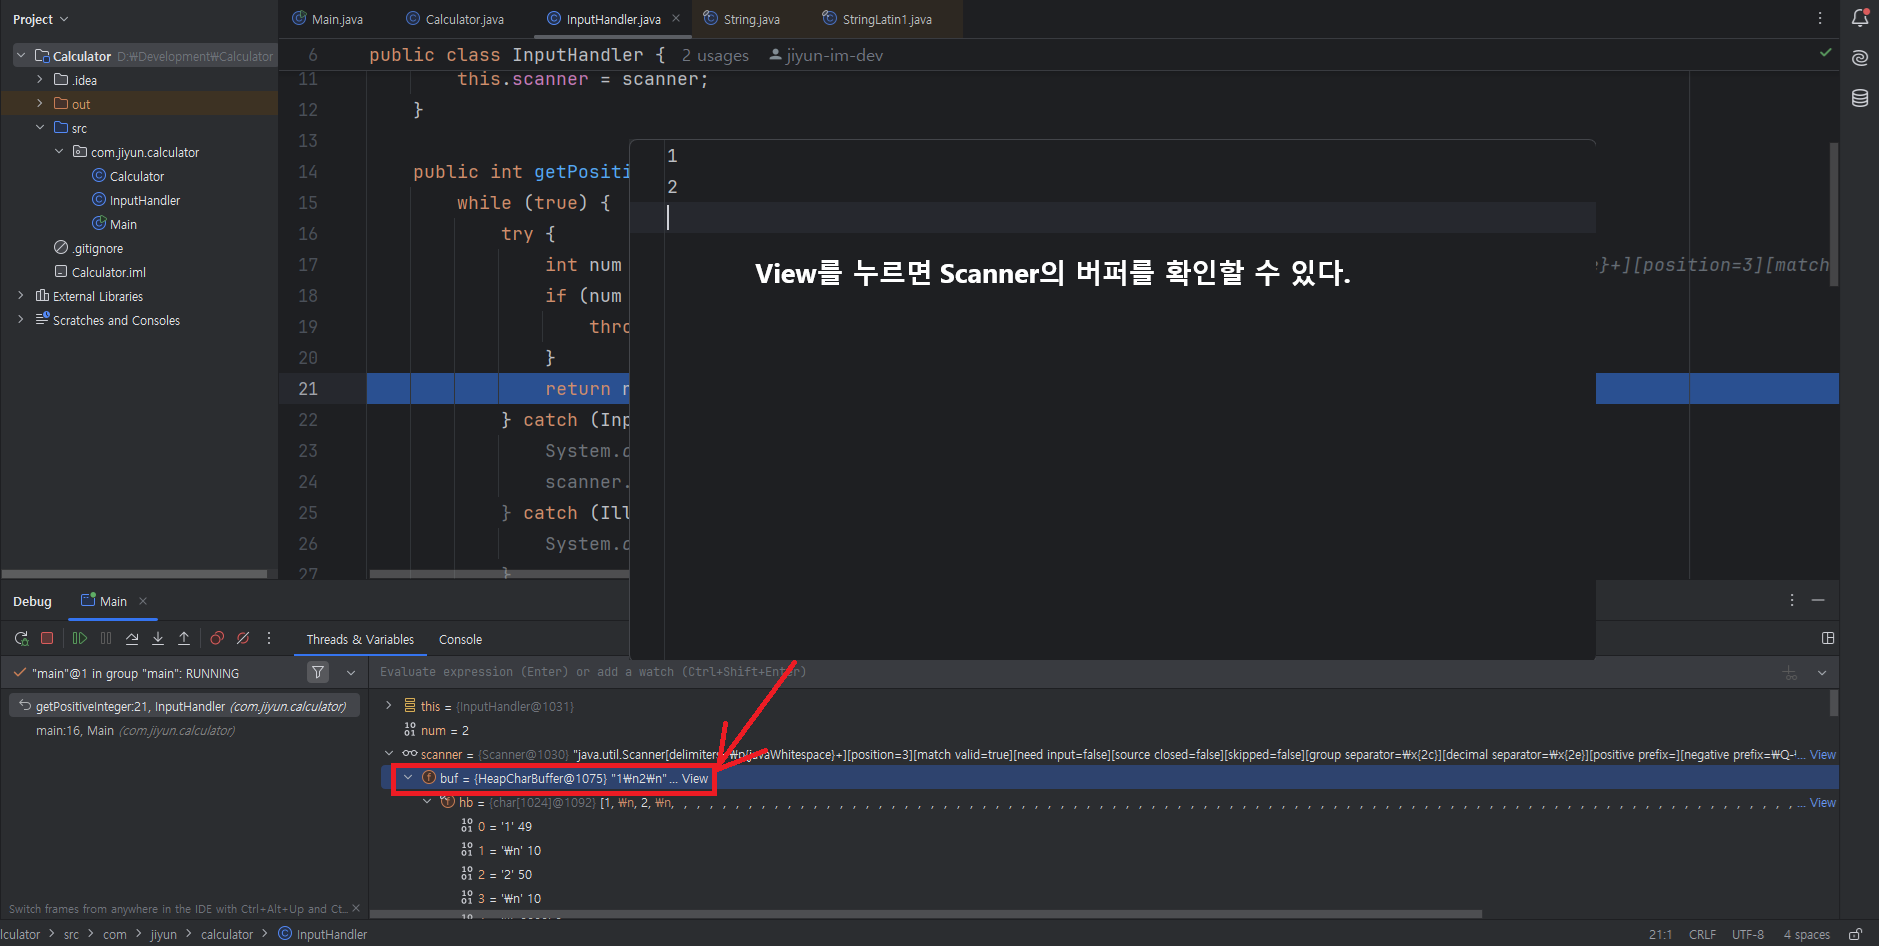The height and width of the screenshot is (946, 1879).
Task: Click the variables pane horizontal scrollbar
Action: [926, 914]
